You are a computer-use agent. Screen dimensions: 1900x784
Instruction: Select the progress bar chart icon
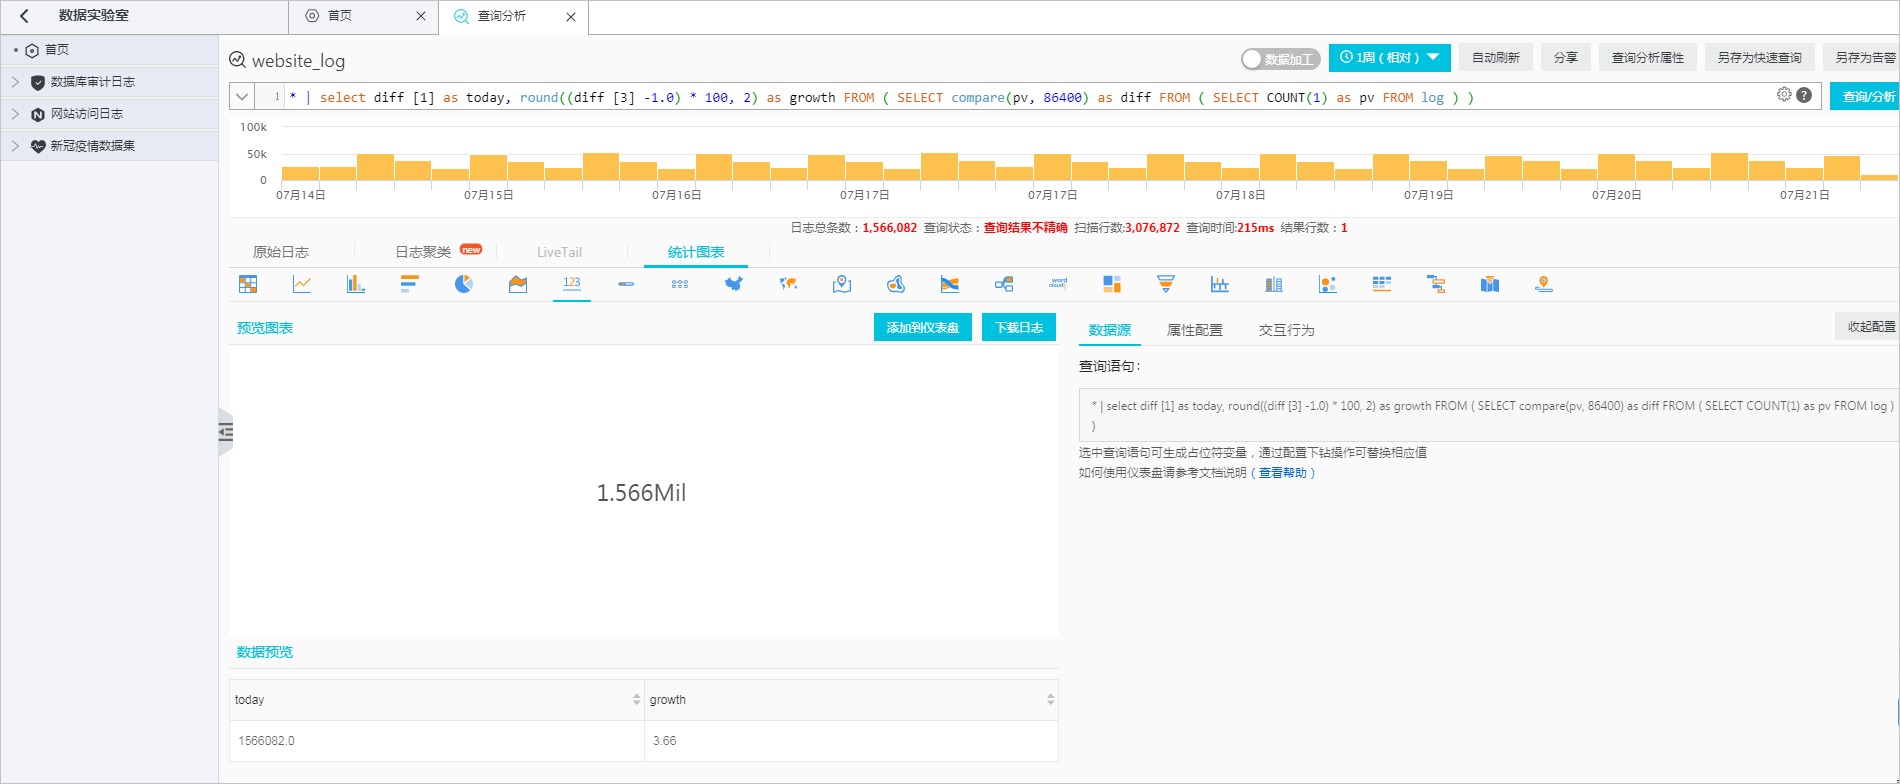pos(626,284)
